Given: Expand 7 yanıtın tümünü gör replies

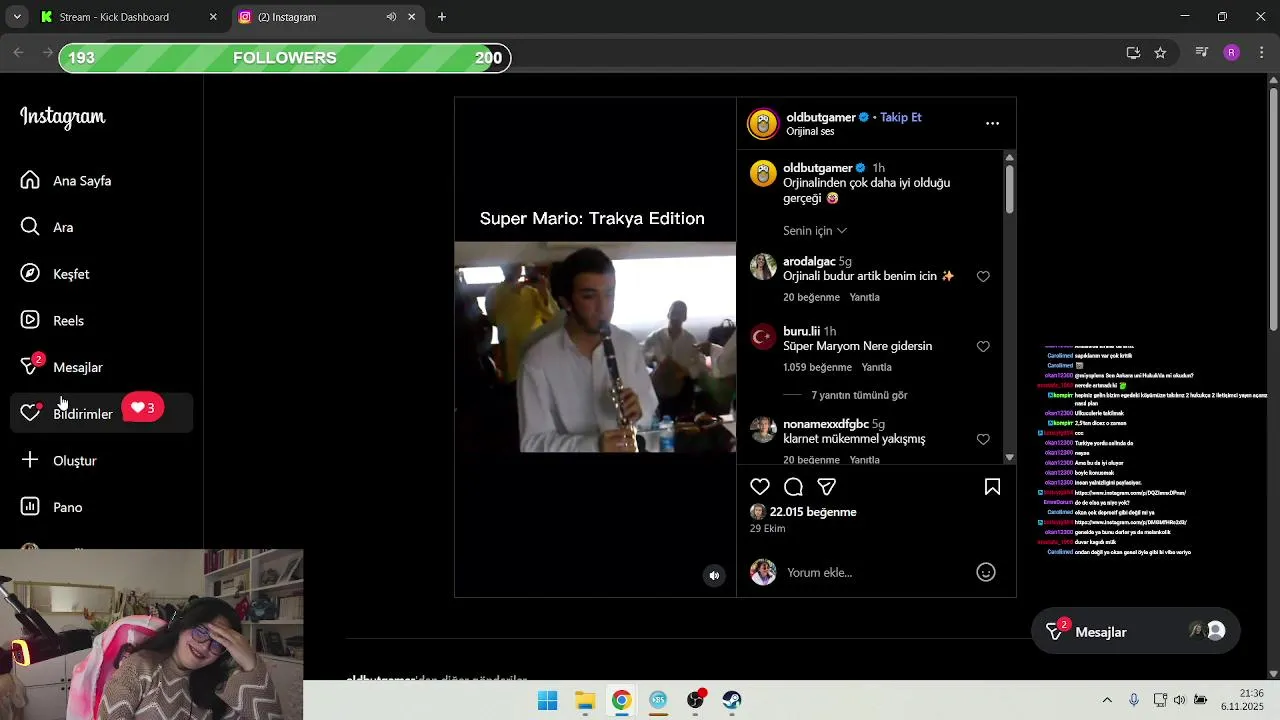Looking at the screenshot, I should (x=859, y=395).
